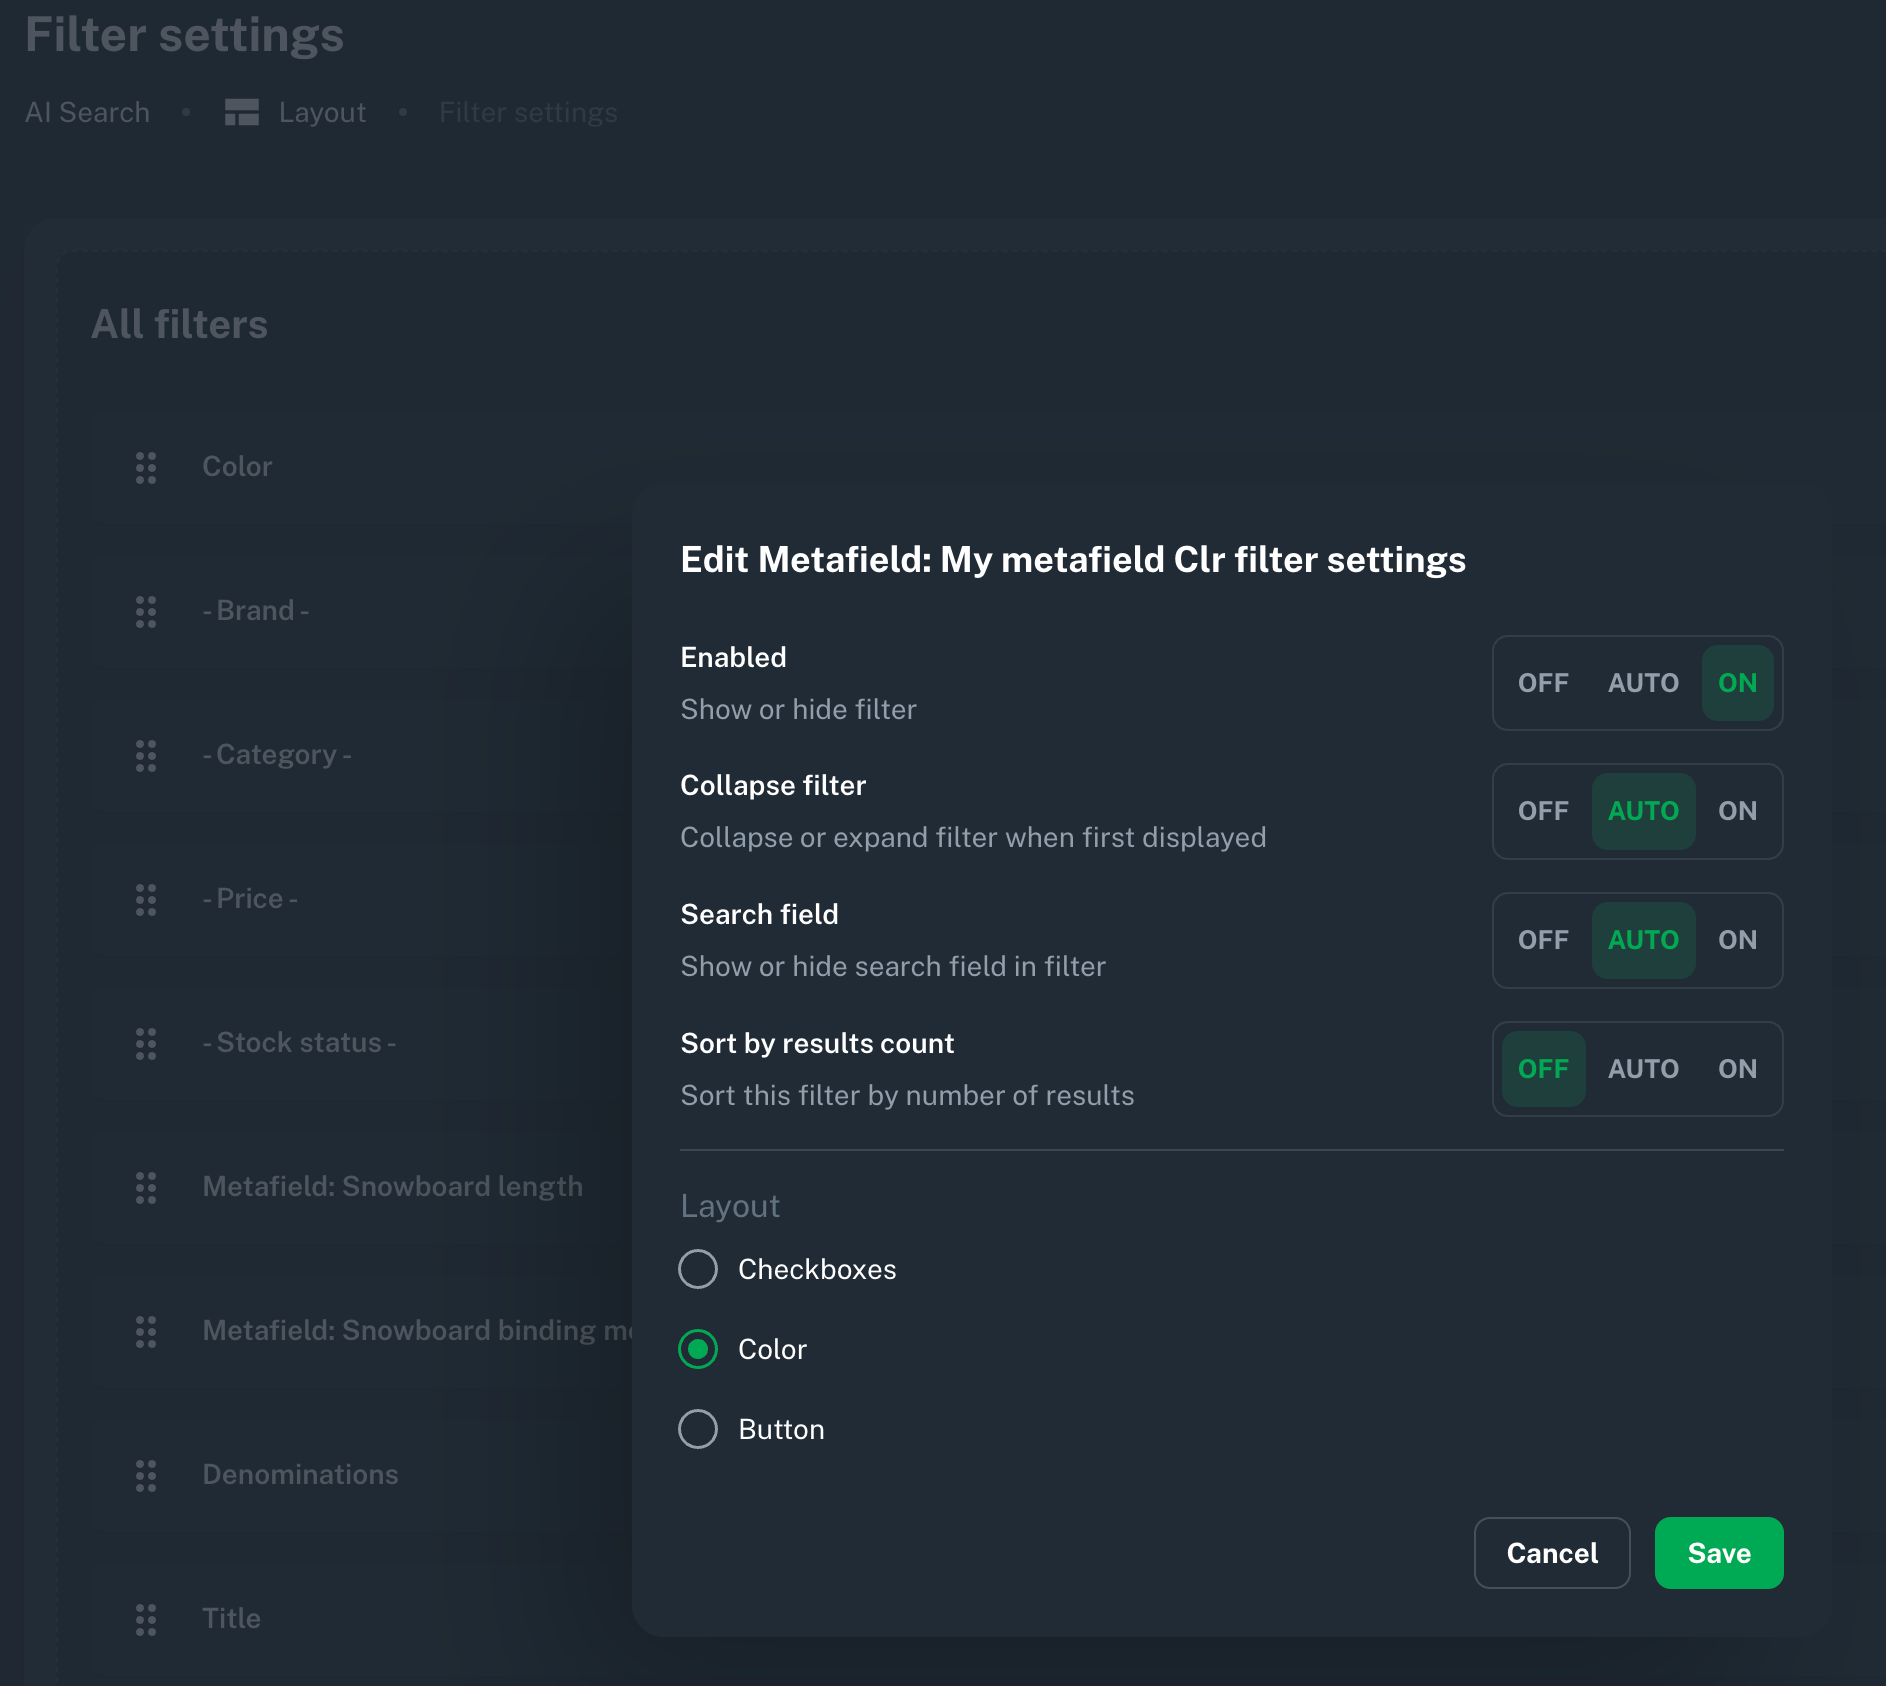
Task: Click the Category filter drag handle
Action: (146, 755)
